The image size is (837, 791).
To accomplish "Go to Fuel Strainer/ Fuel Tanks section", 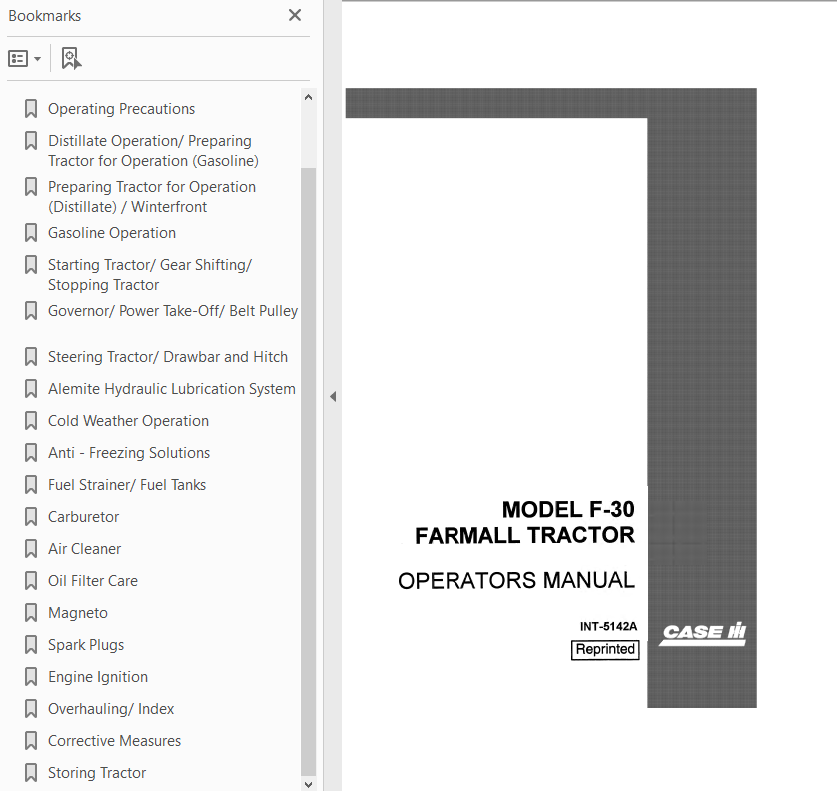I will click(x=127, y=485).
